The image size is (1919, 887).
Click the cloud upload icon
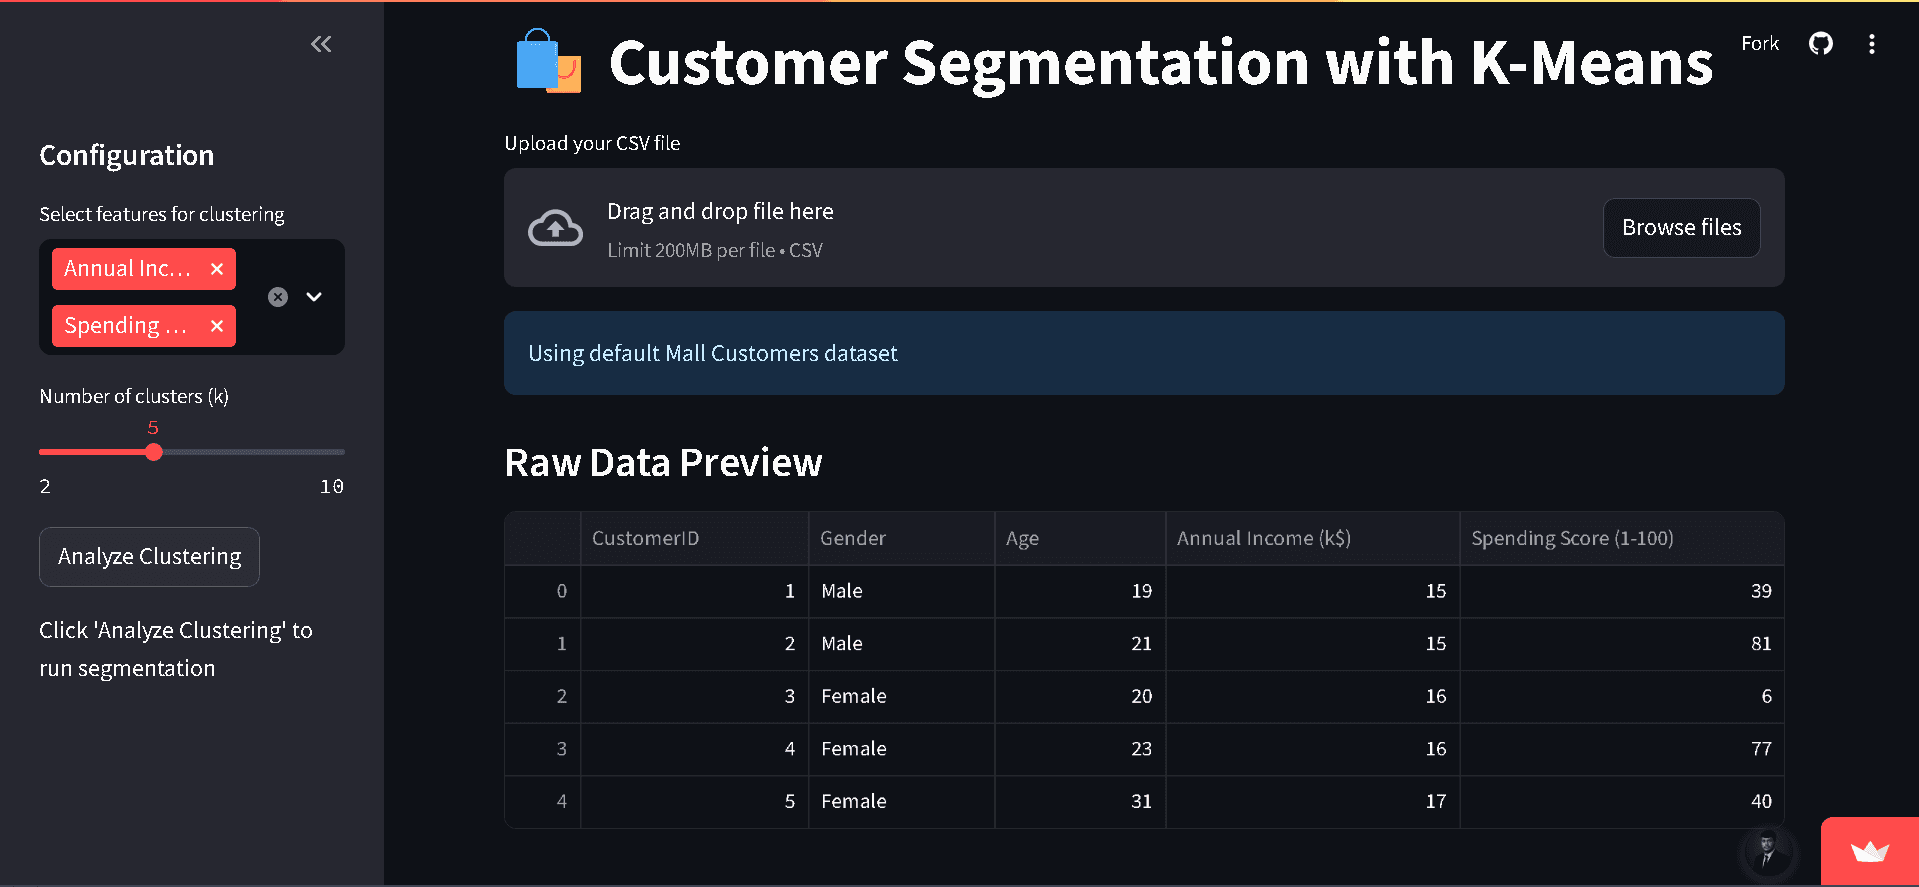click(x=555, y=228)
